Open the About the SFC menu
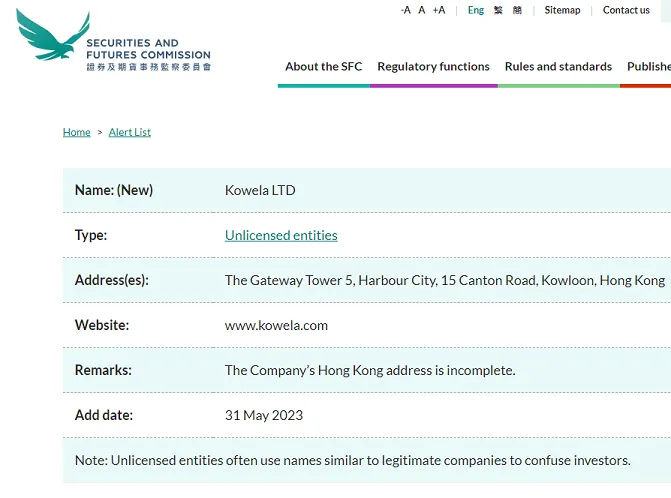671x498 pixels. tap(324, 67)
